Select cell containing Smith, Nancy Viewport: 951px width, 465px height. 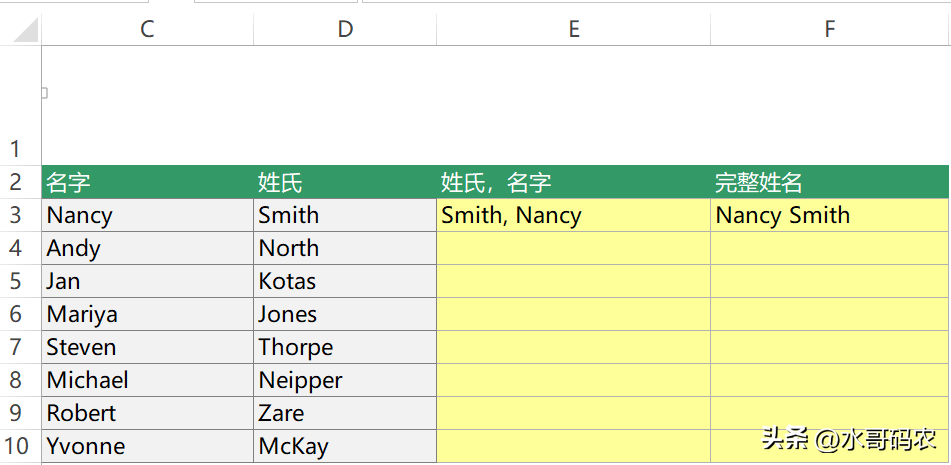[x=574, y=215]
